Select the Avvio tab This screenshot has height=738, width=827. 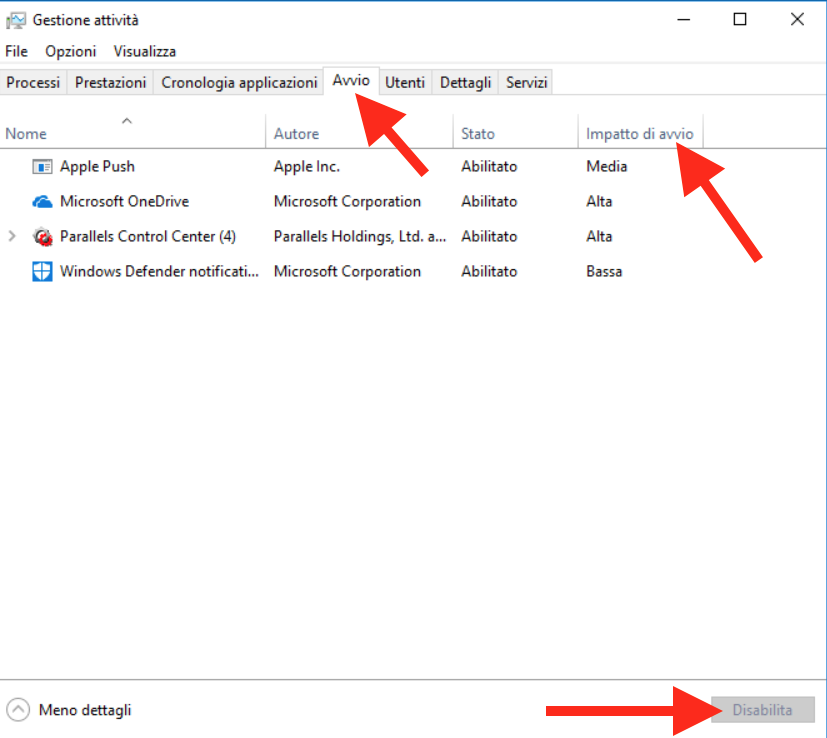click(x=351, y=81)
